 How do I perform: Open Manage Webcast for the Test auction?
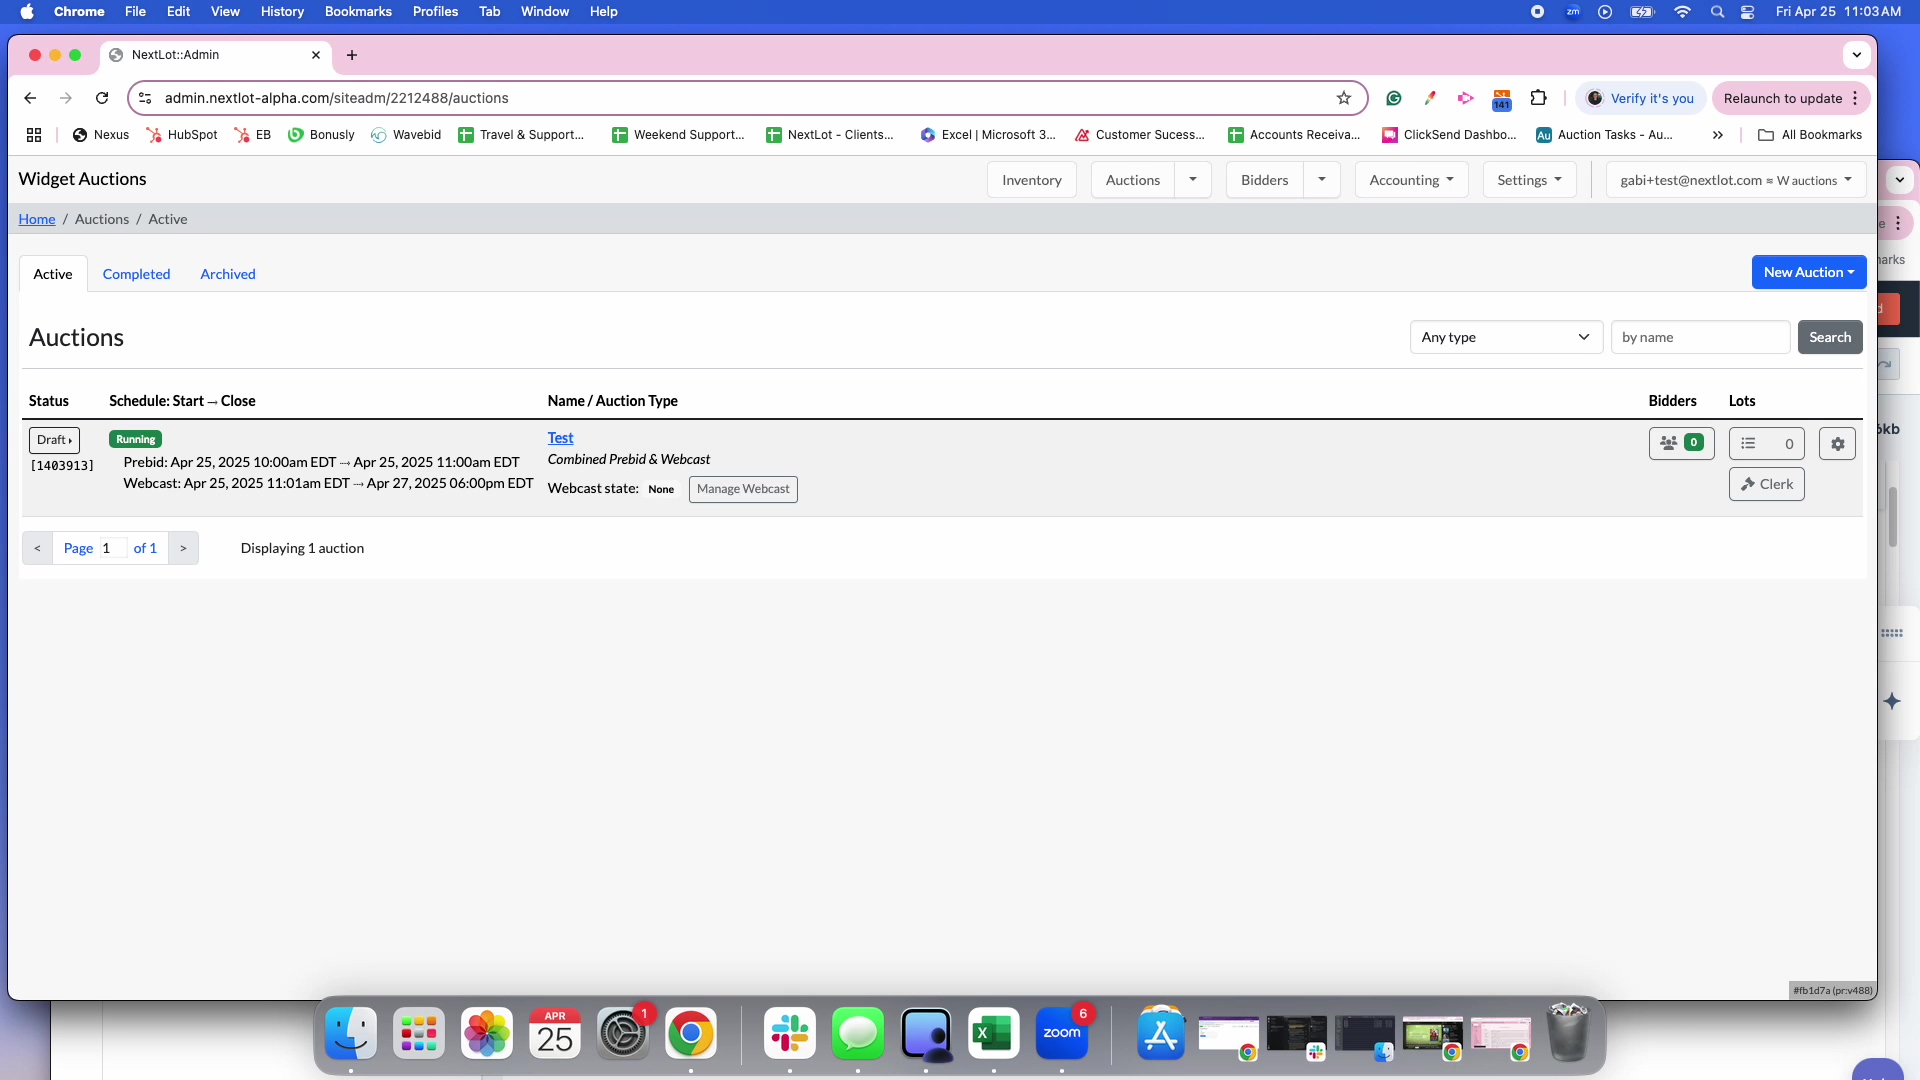coord(743,489)
